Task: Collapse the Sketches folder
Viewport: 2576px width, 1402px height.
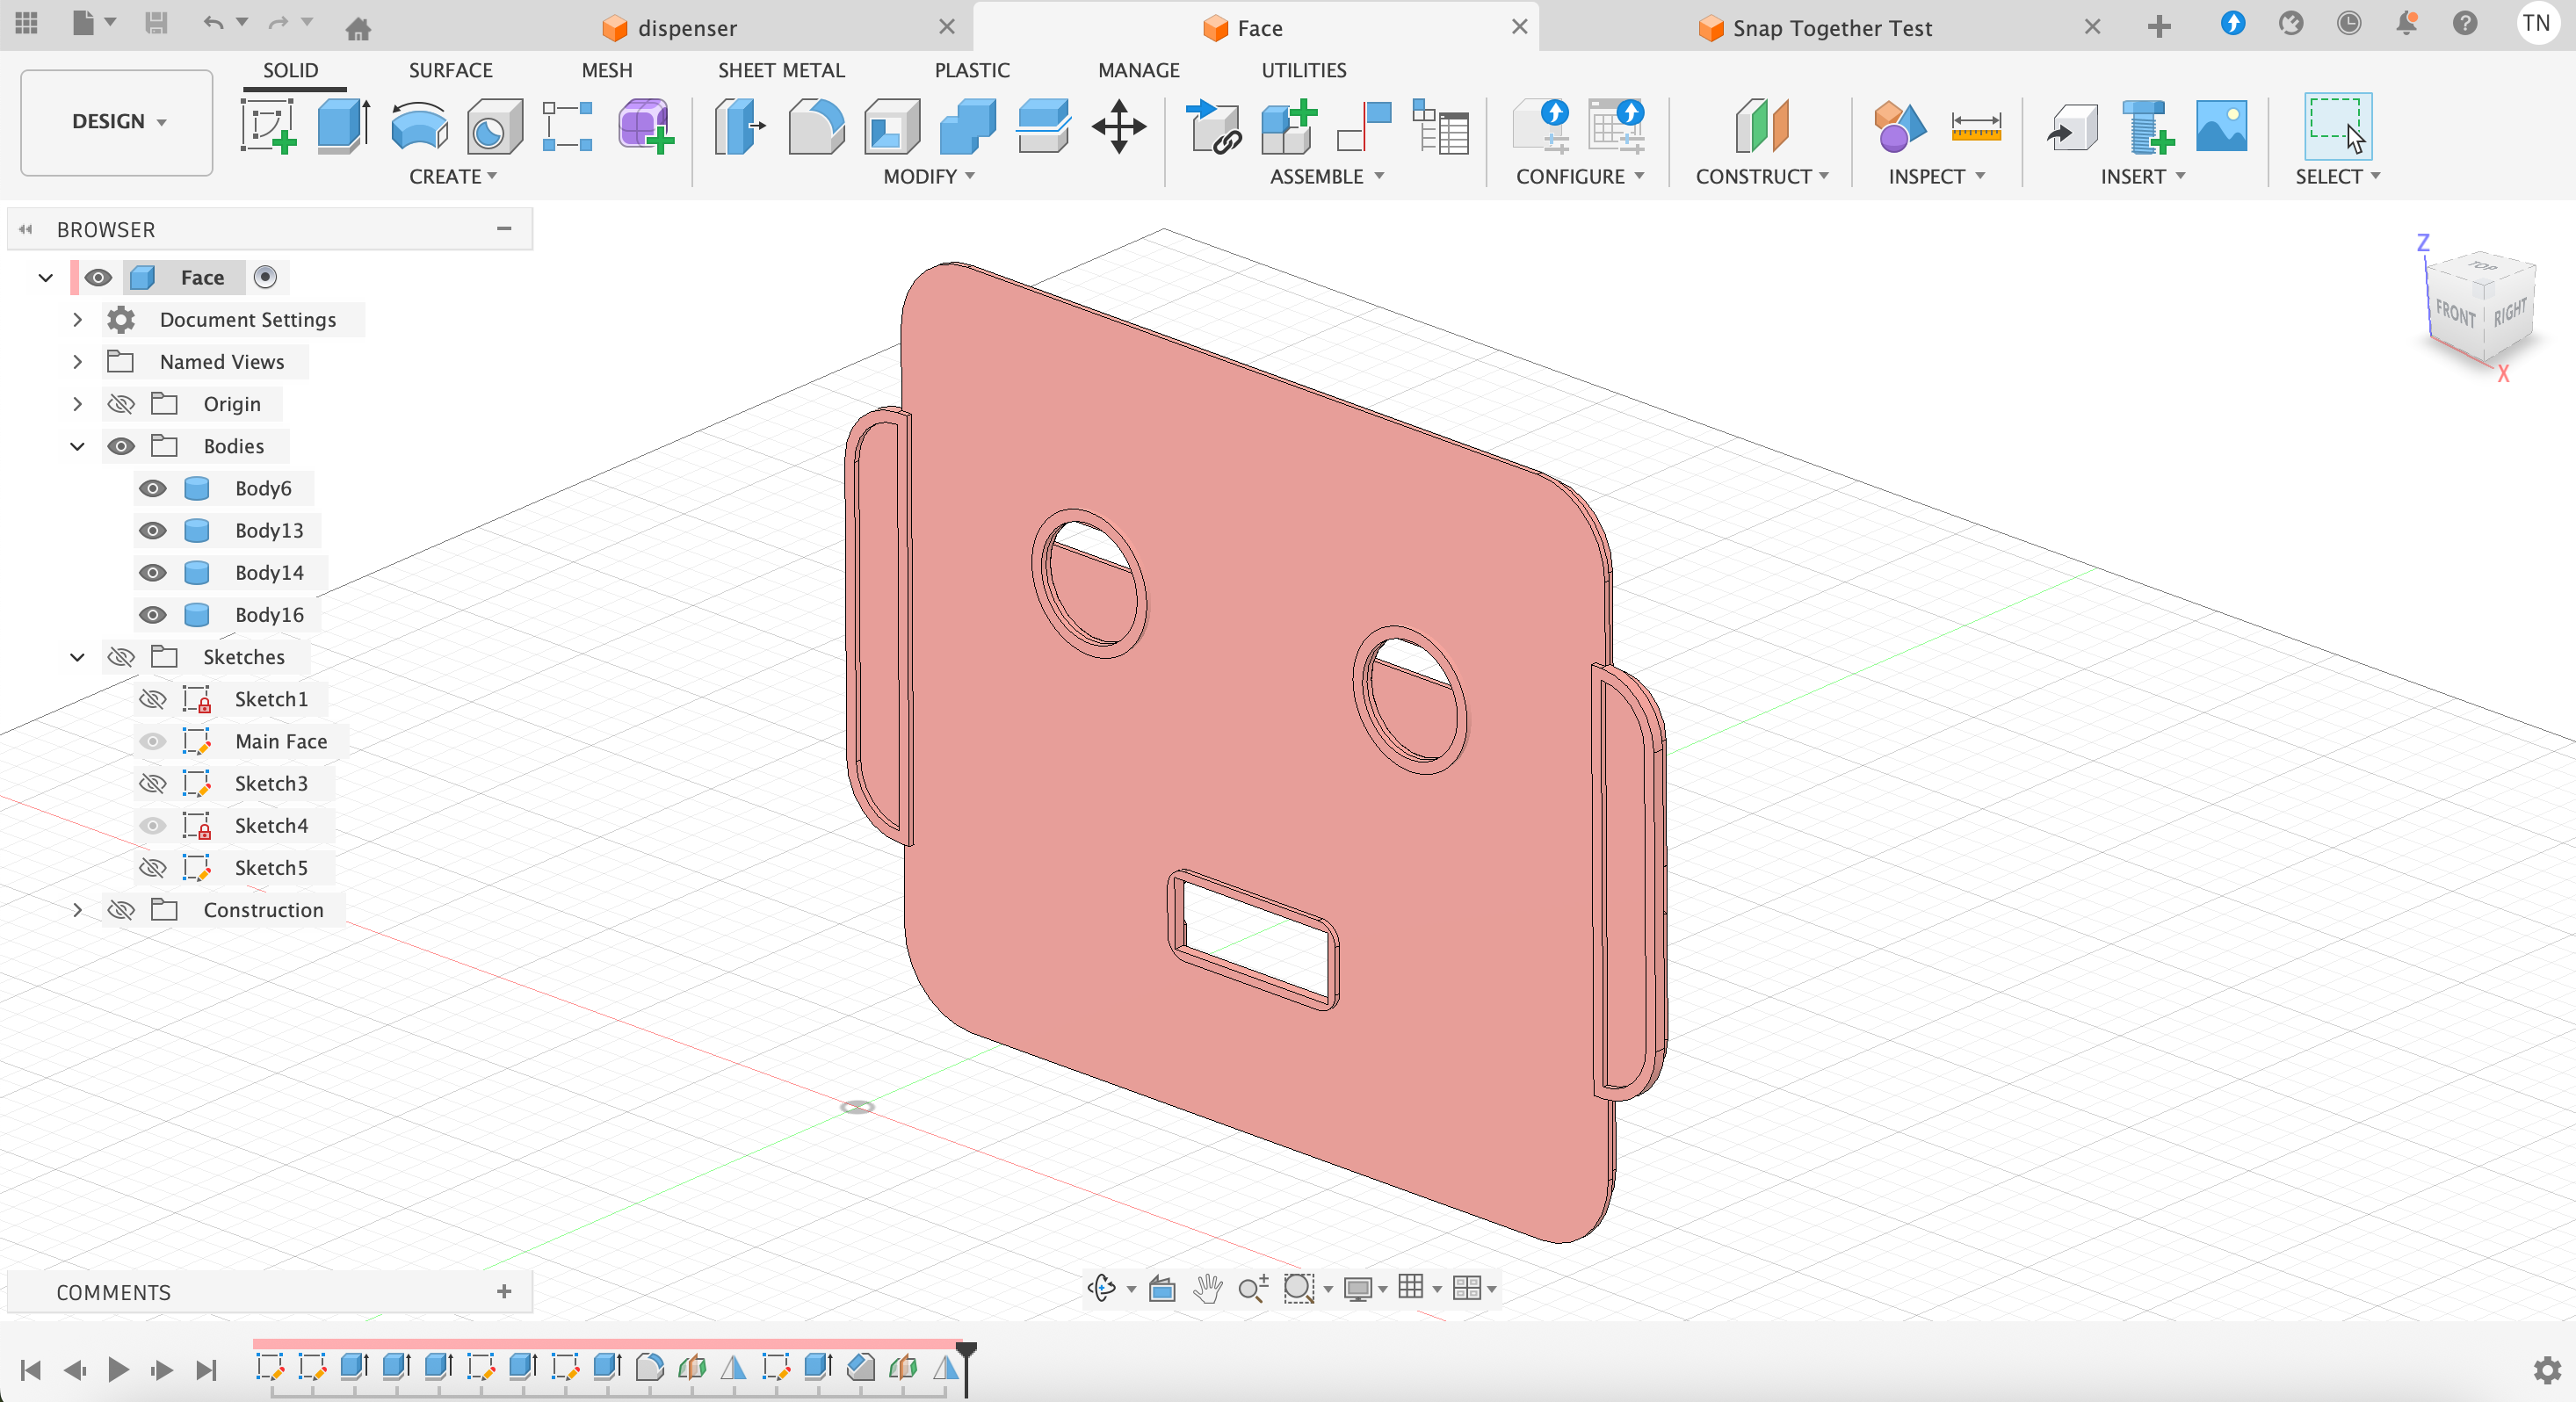Action: (77, 657)
